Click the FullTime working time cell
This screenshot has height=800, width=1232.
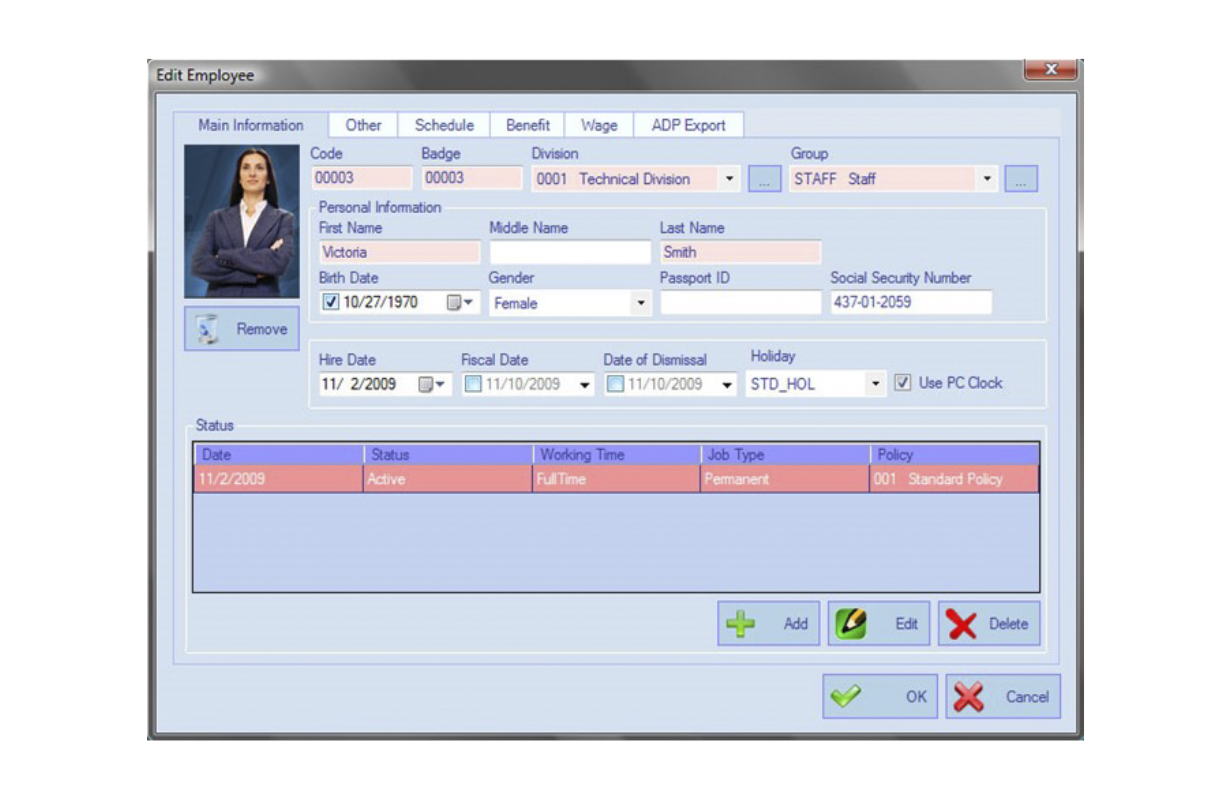pyautogui.click(x=617, y=479)
